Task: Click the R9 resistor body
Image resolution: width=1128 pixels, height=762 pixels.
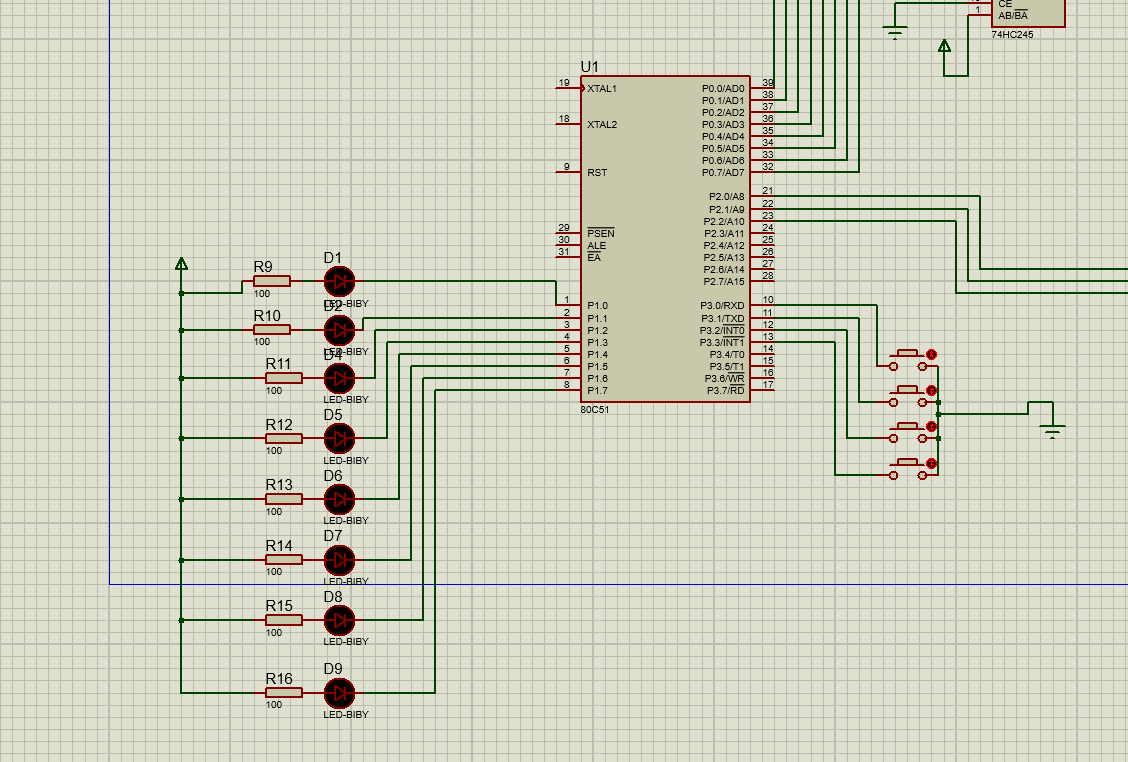Action: [272, 281]
